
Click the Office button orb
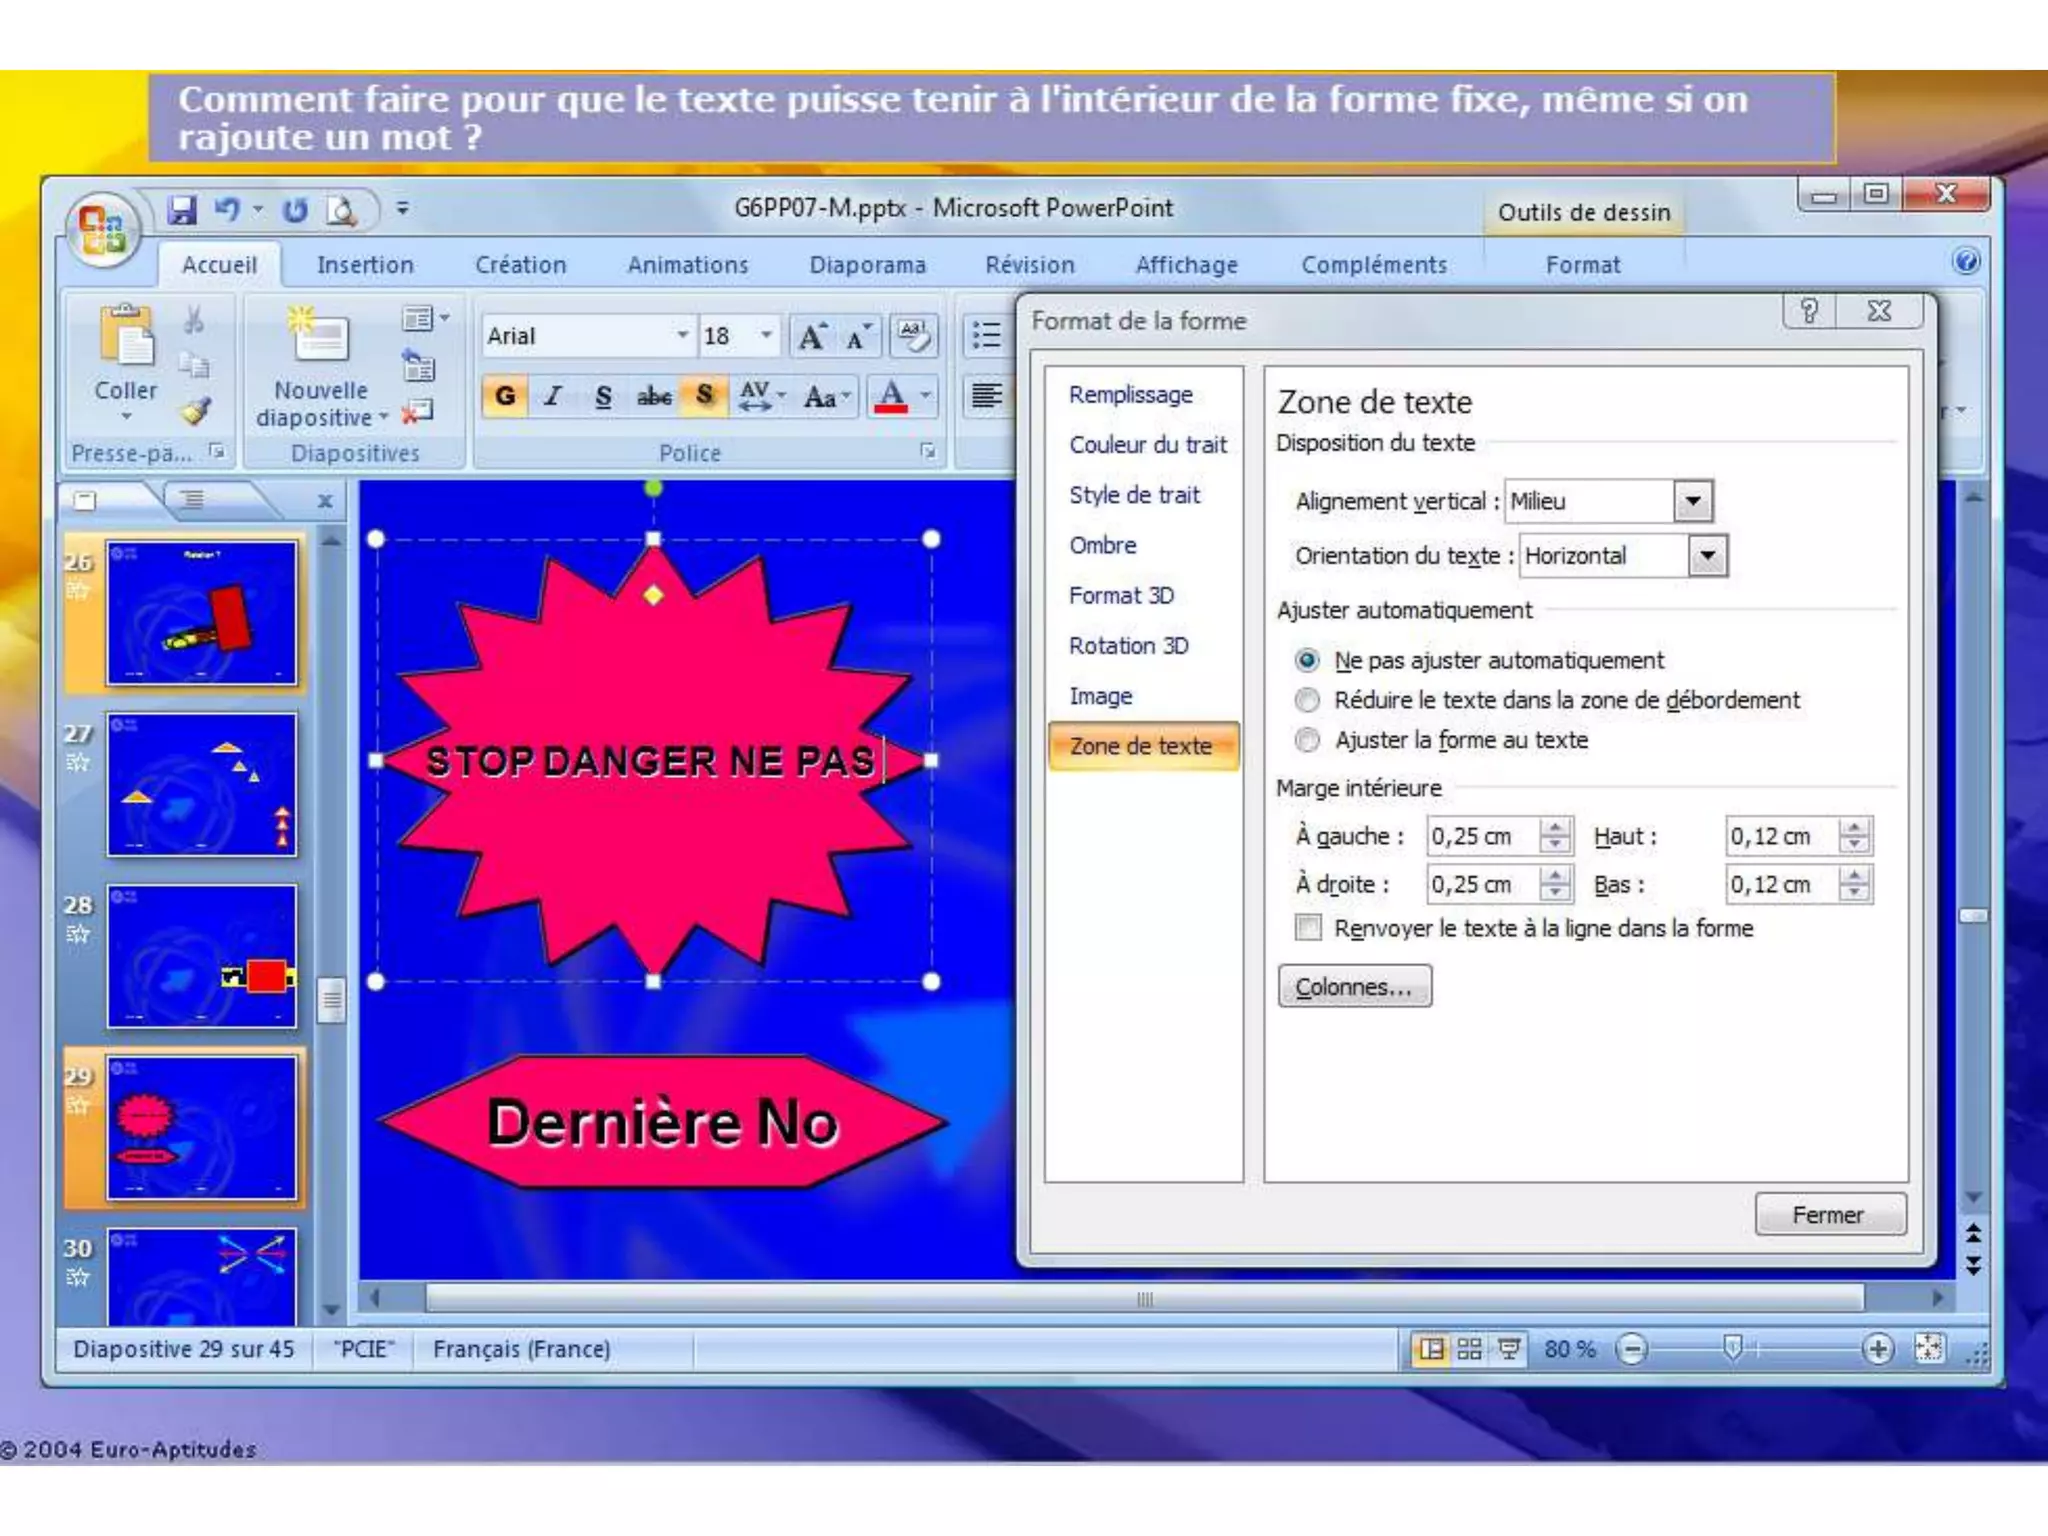point(102,229)
